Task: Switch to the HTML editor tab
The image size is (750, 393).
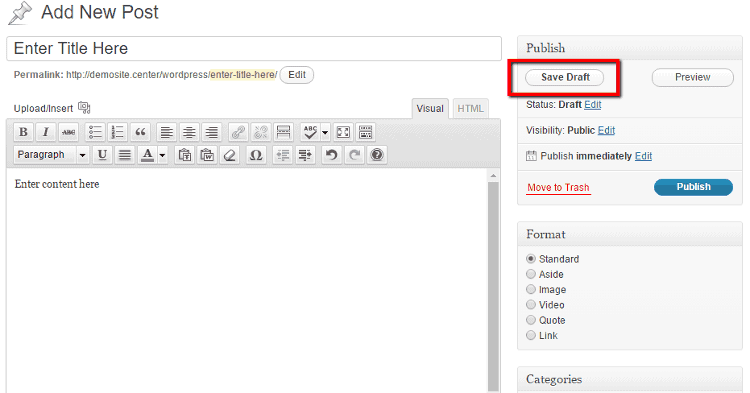Action: click(x=470, y=109)
